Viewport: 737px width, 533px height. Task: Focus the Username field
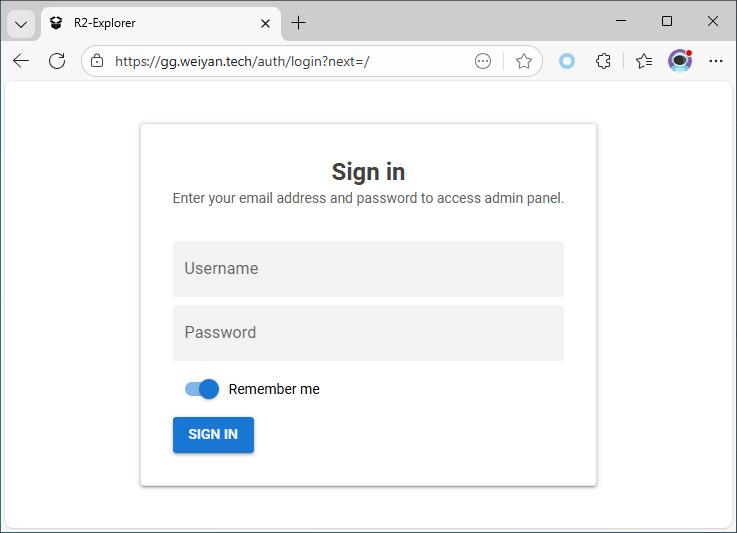coord(368,269)
